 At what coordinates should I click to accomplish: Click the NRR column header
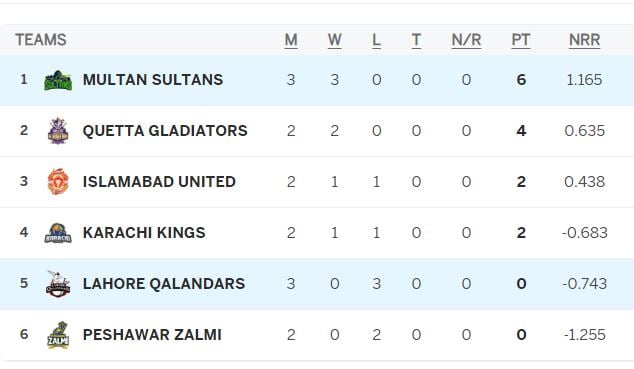584,40
